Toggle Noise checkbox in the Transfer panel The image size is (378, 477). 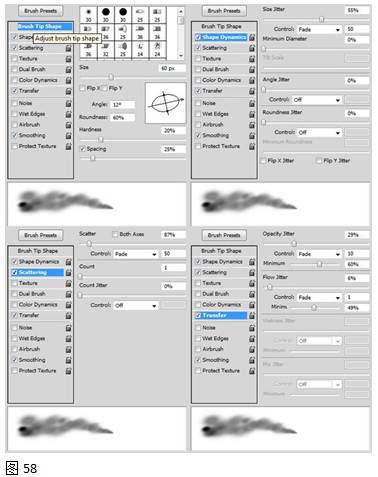[198, 328]
